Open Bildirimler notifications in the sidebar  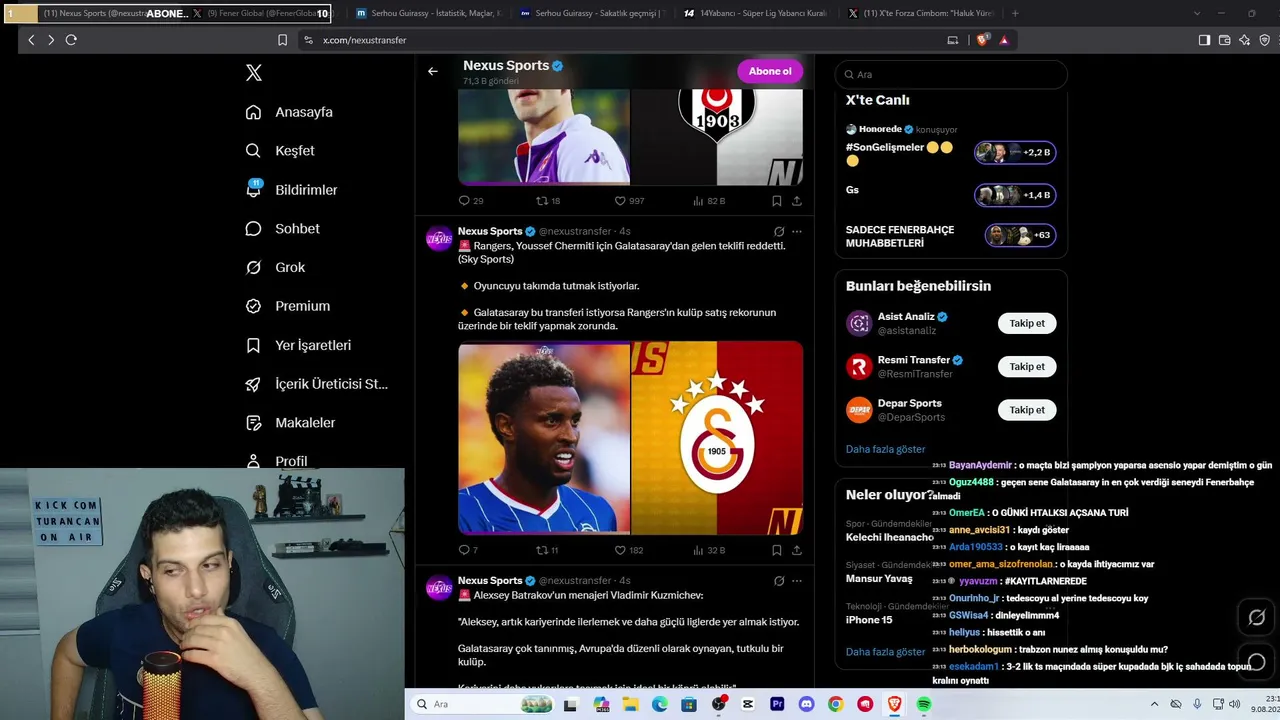pos(306,190)
